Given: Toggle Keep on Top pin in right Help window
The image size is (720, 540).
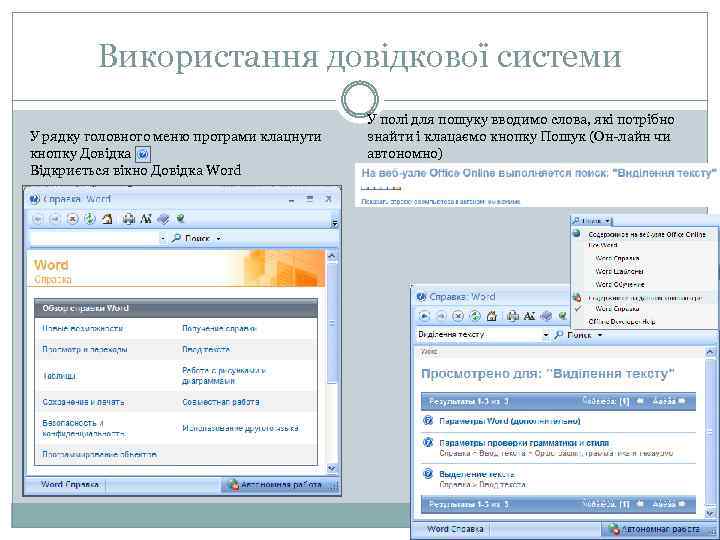Looking at the screenshot, I should (x=563, y=315).
